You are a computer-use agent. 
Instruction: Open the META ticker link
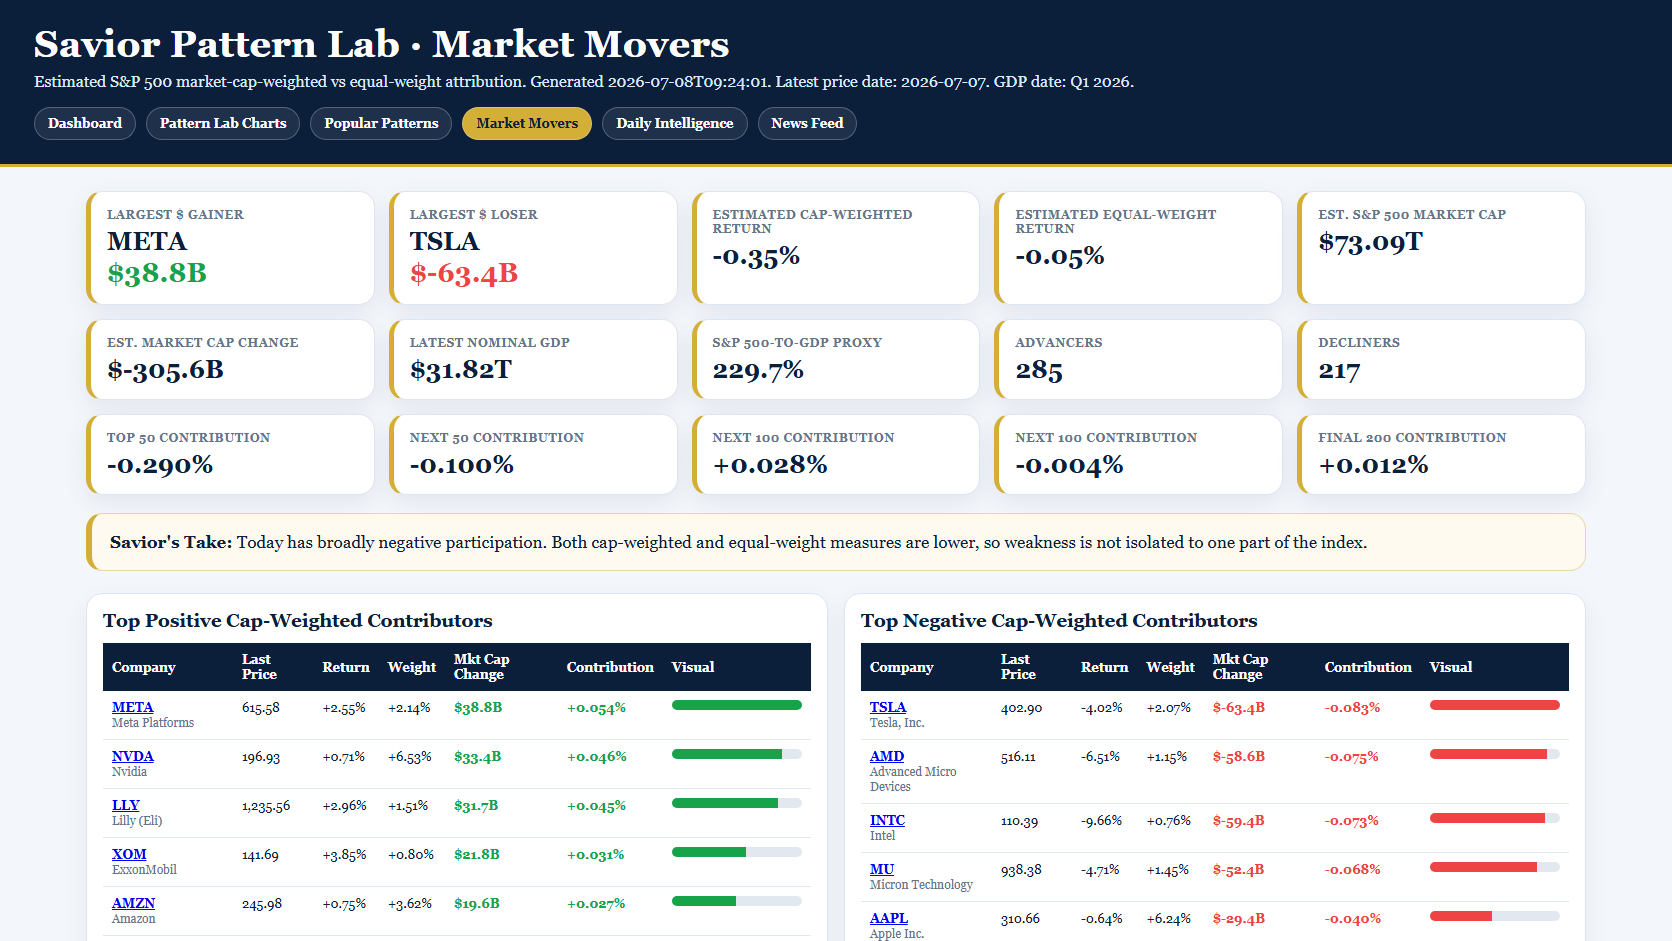tap(133, 707)
